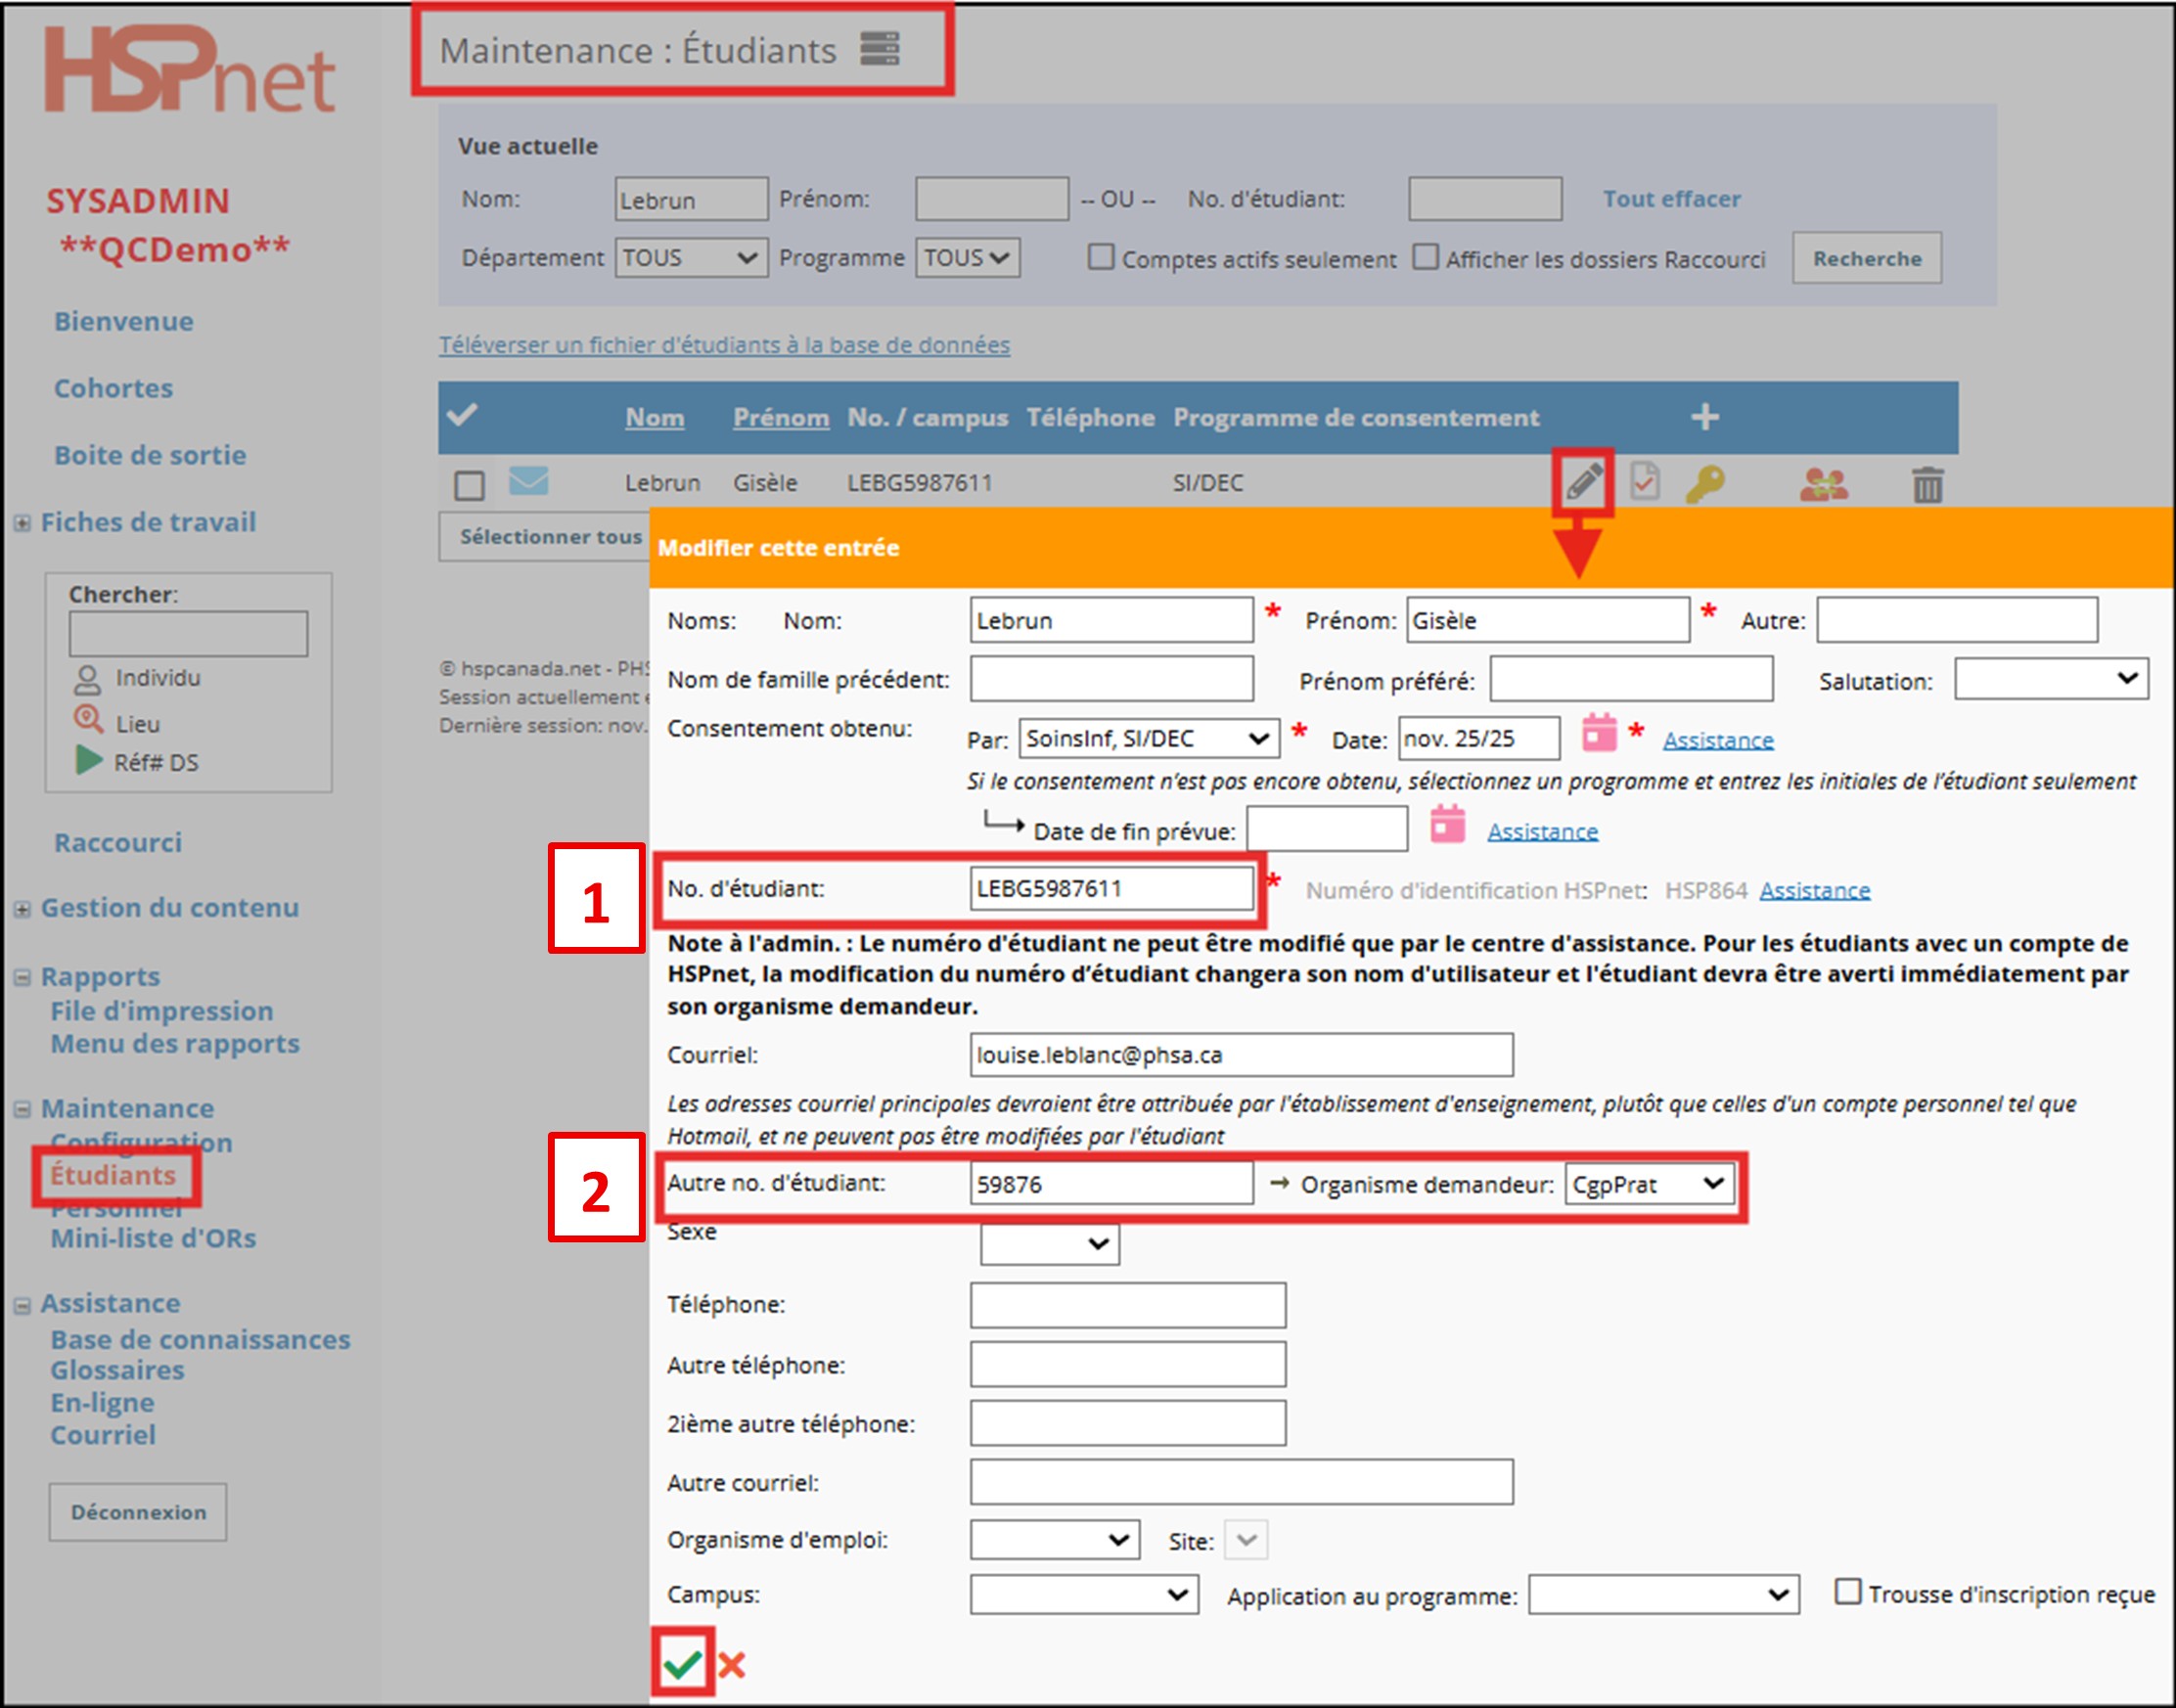Open the Organisme demandeur dropdown
This screenshot has width=2176, height=1708.
pos(1649,1184)
